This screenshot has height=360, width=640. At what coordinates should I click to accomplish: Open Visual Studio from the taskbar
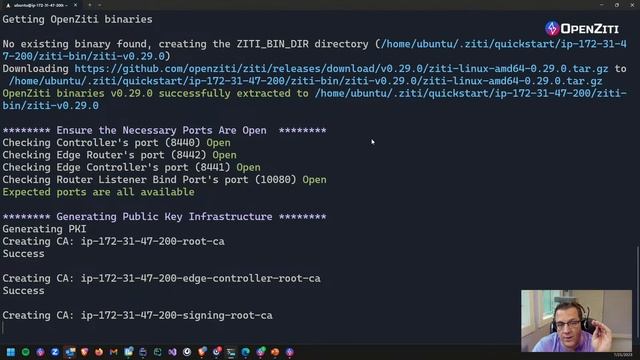point(172,352)
